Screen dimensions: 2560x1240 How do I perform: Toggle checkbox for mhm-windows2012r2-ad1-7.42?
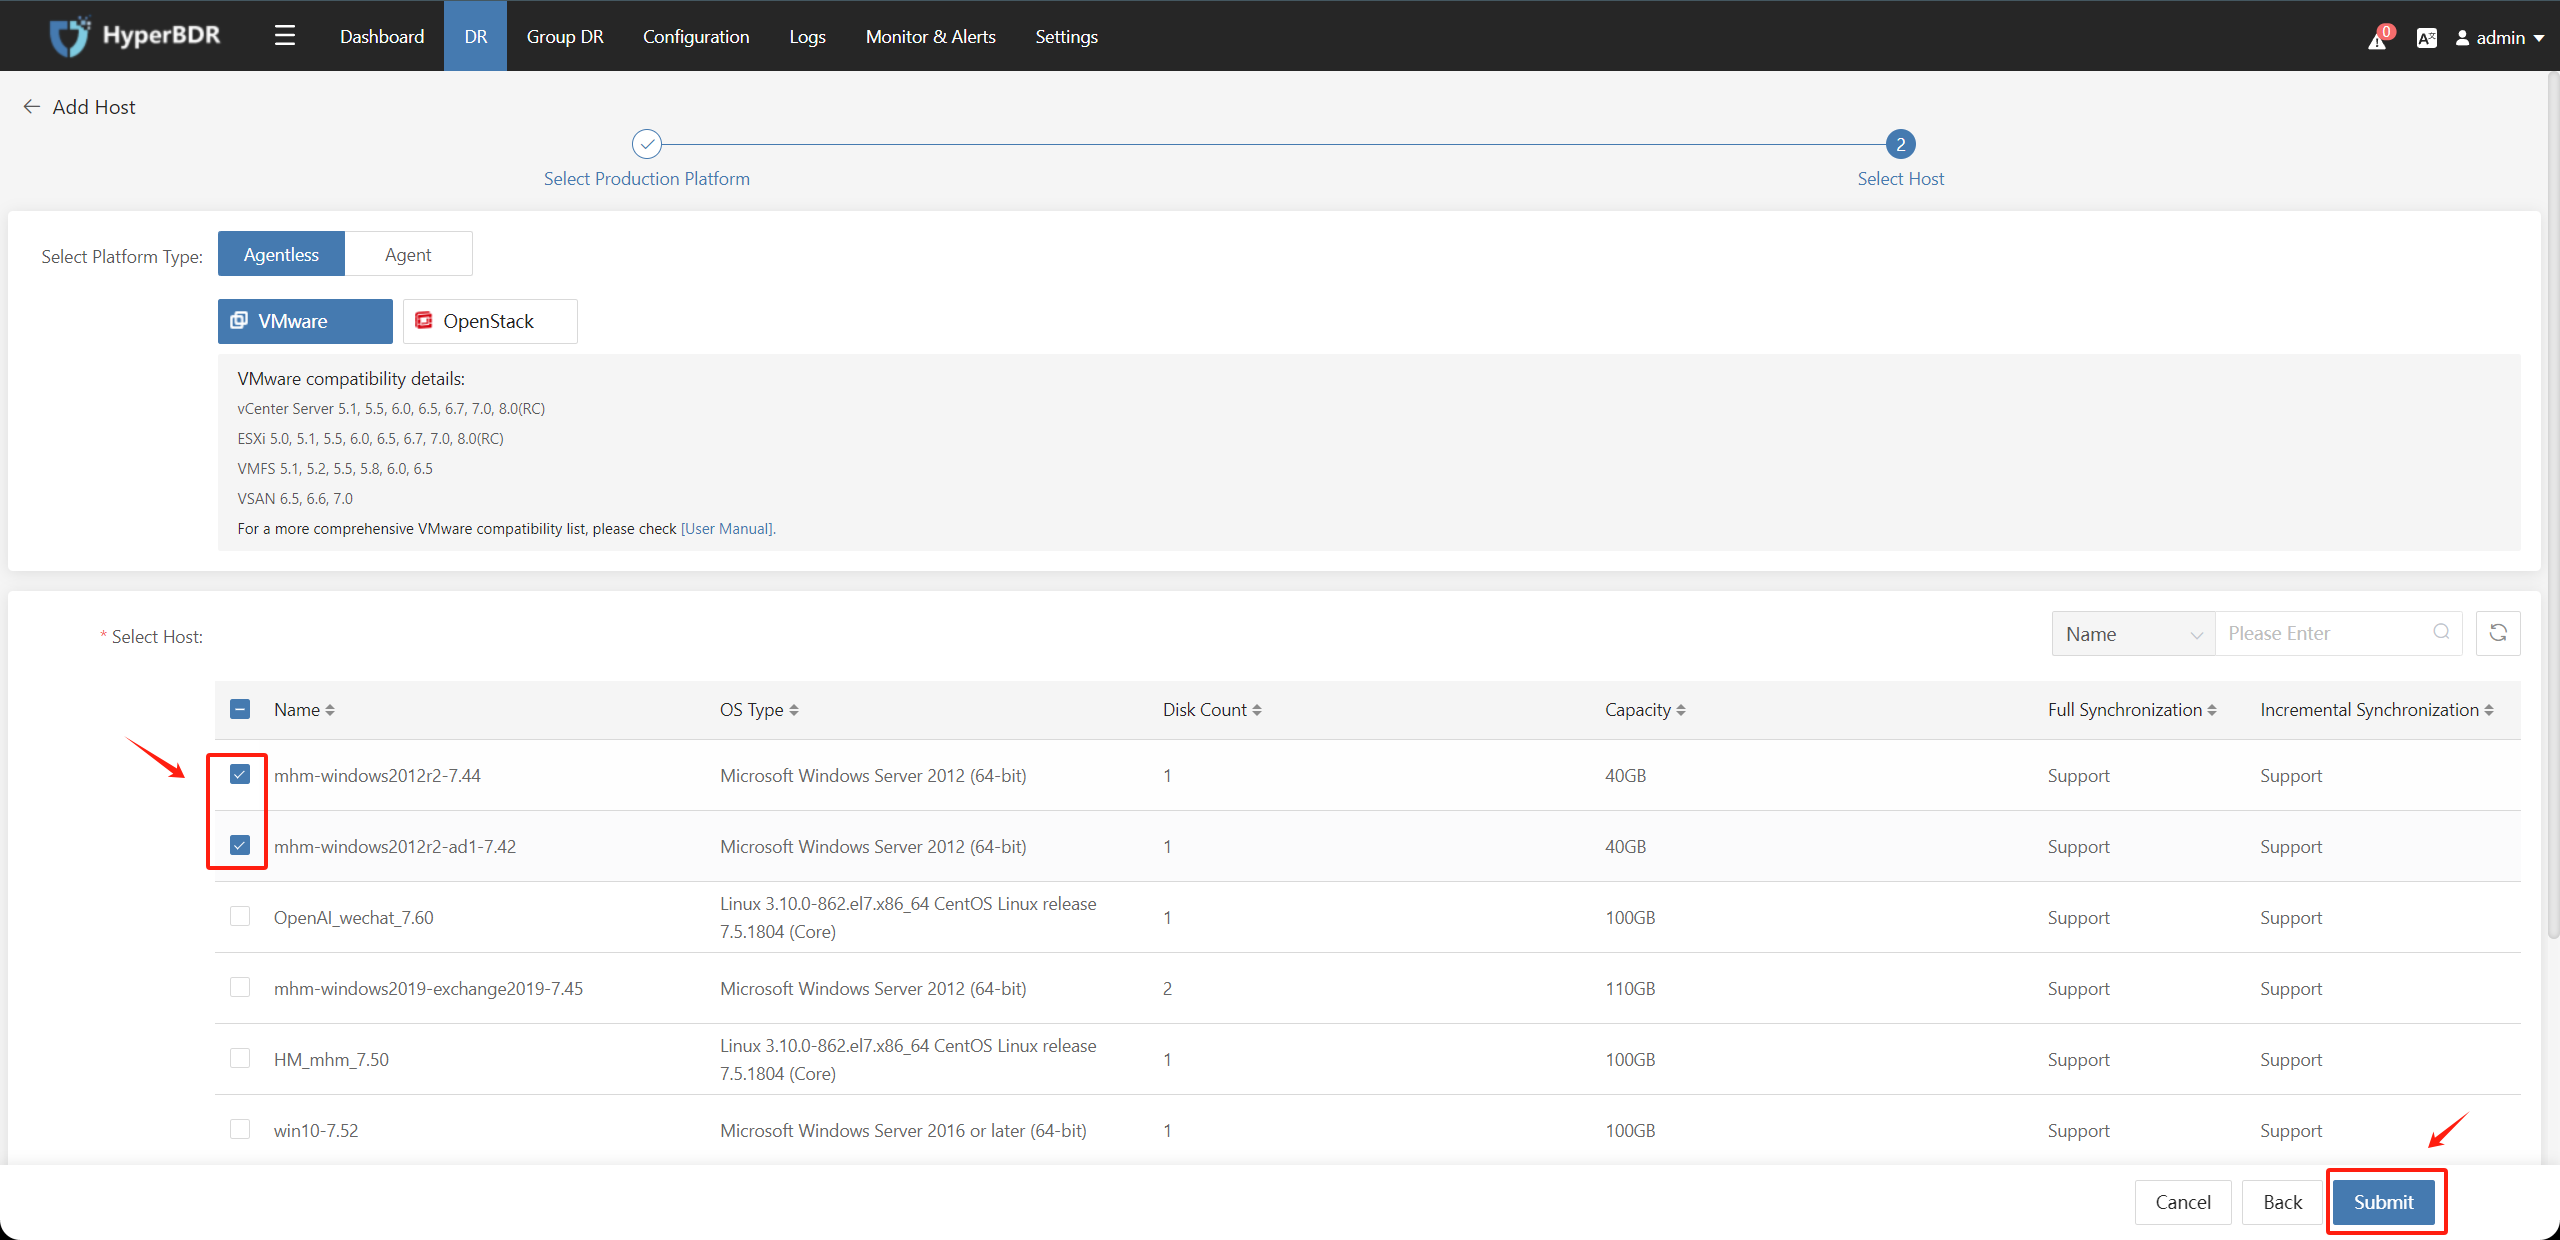(x=242, y=845)
